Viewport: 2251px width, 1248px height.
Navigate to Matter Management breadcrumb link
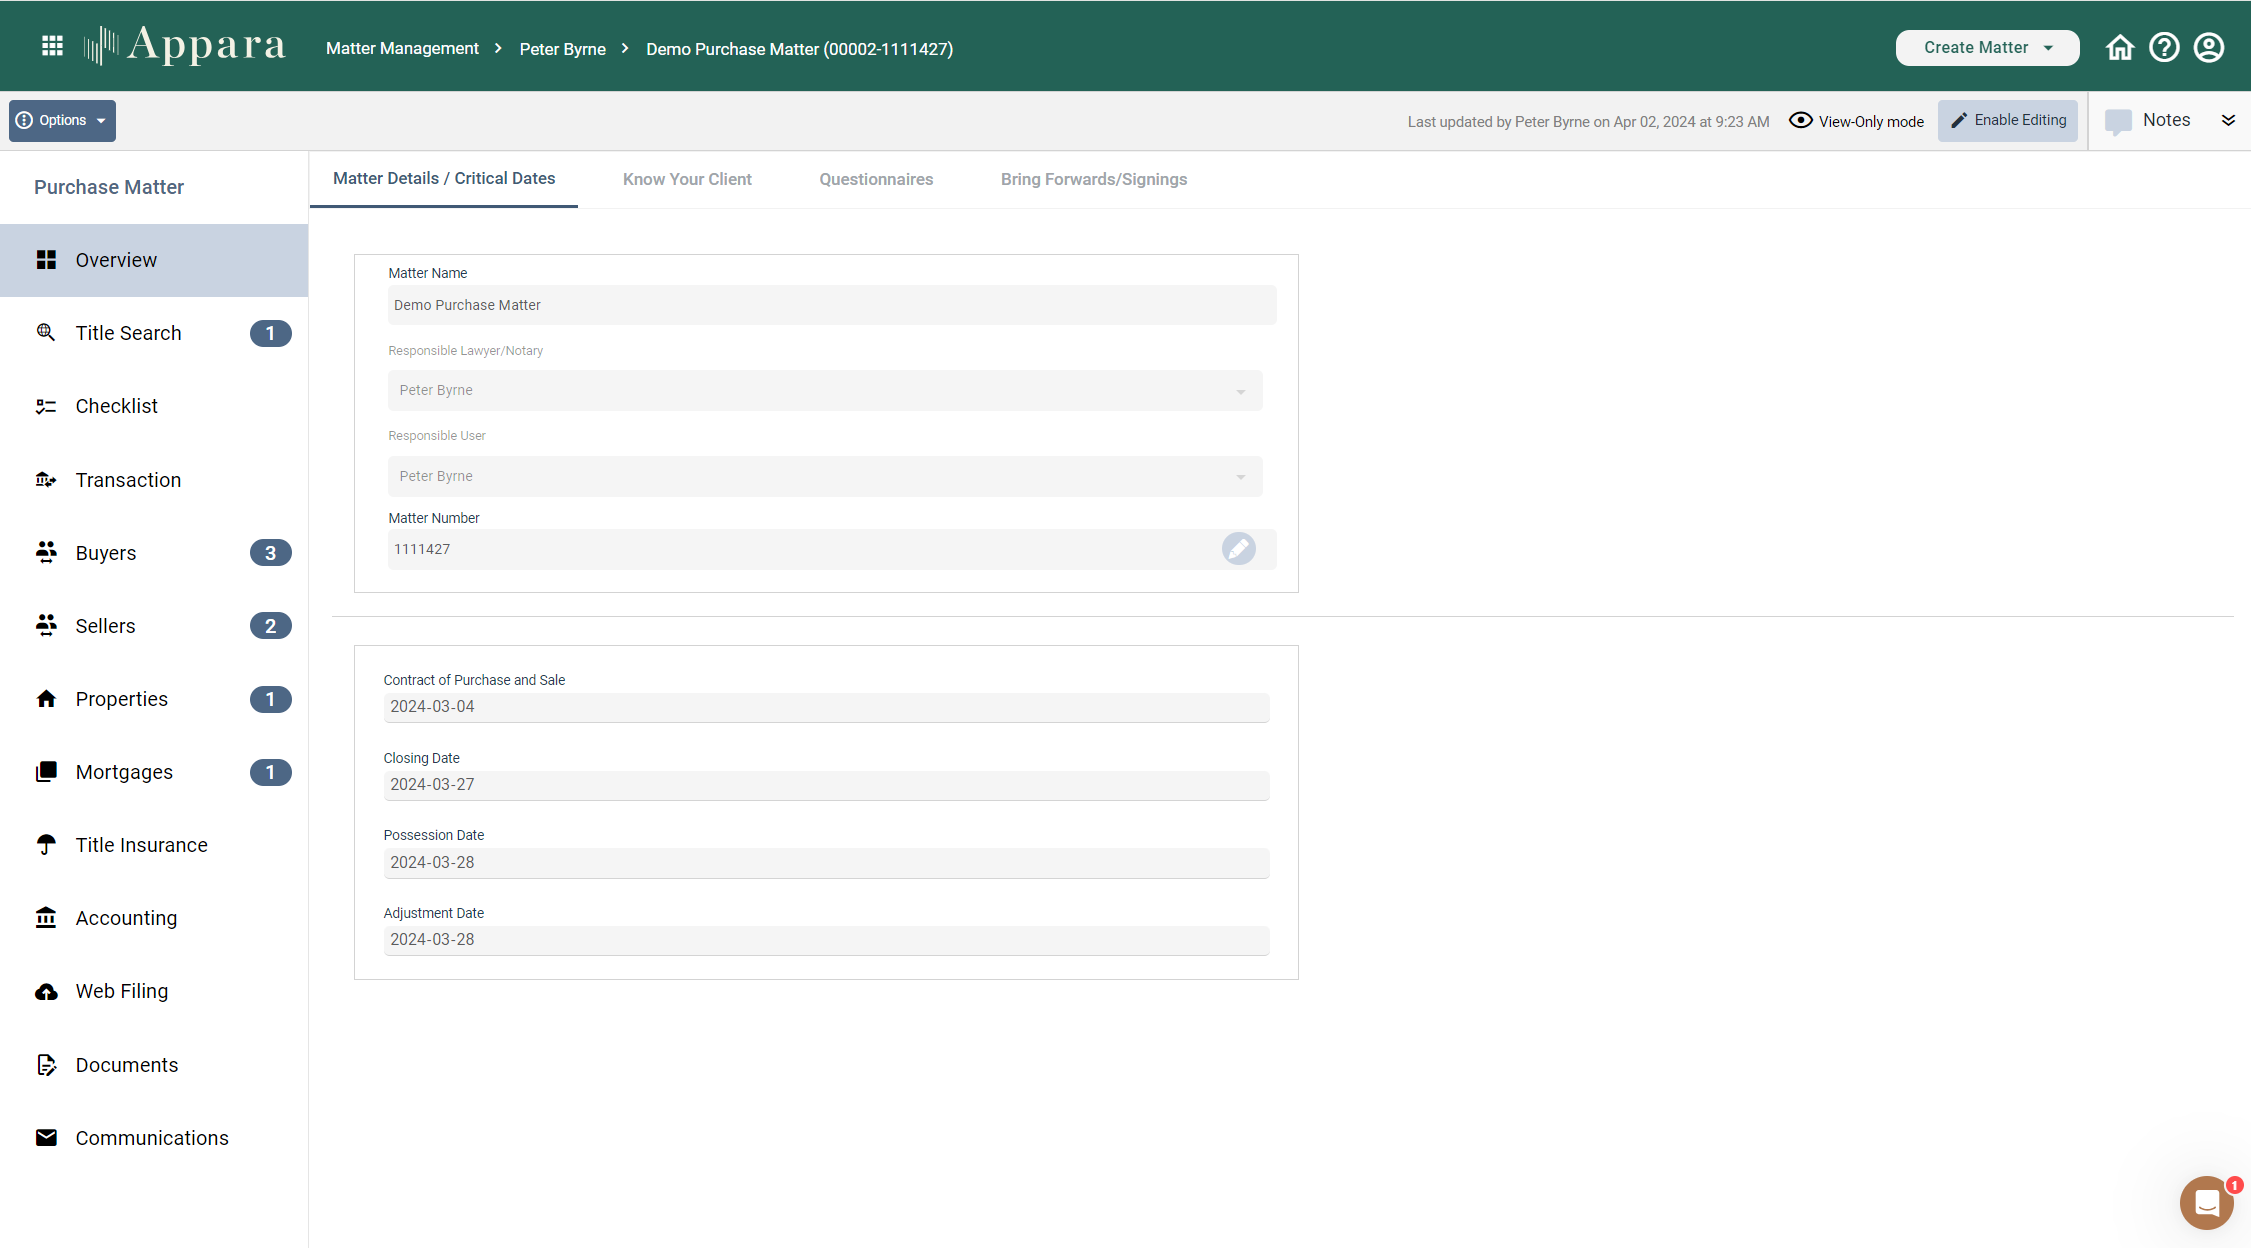click(x=402, y=48)
